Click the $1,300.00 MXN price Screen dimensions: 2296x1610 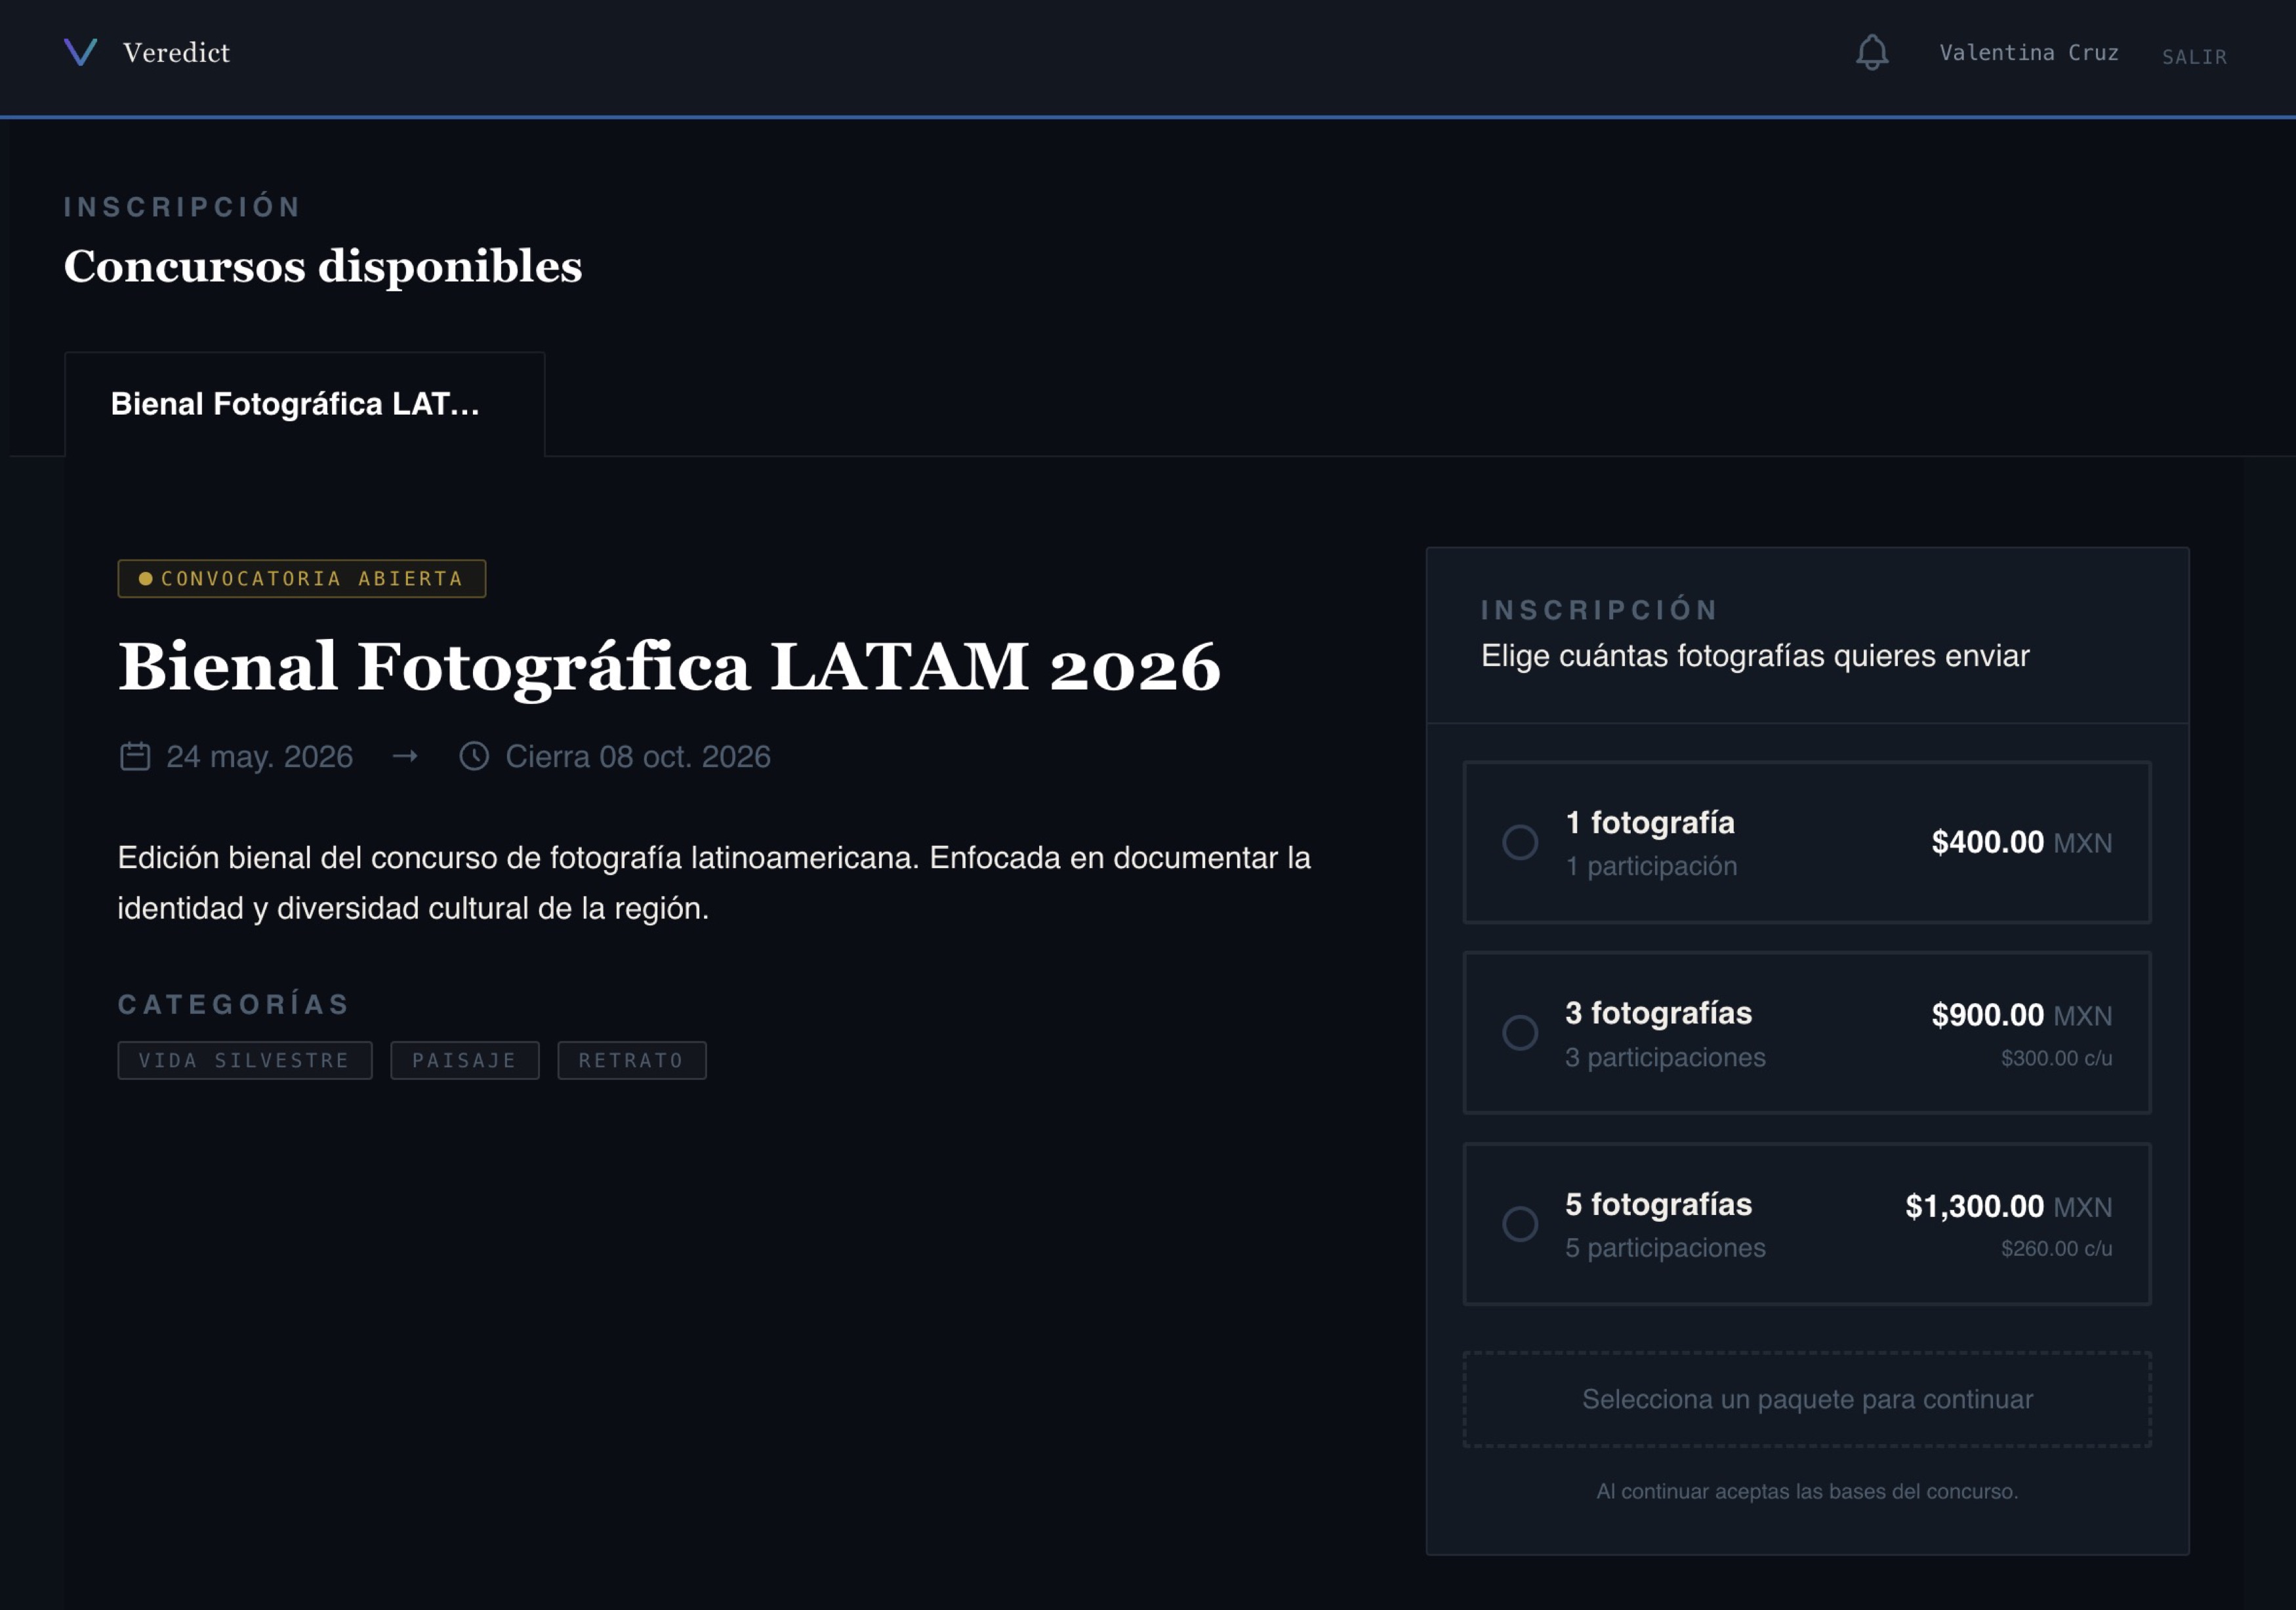[x=2009, y=1206]
